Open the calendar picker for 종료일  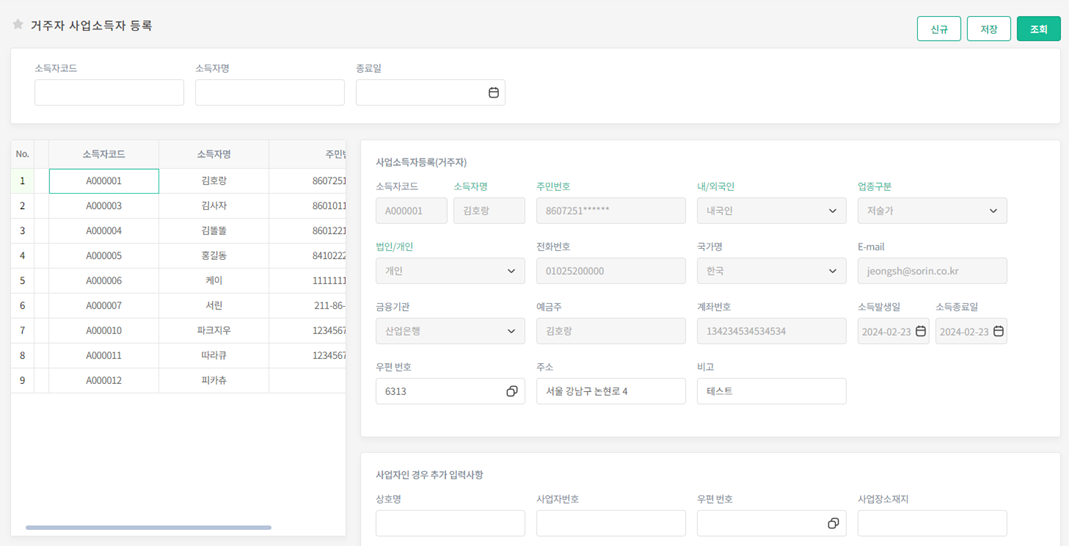(493, 93)
